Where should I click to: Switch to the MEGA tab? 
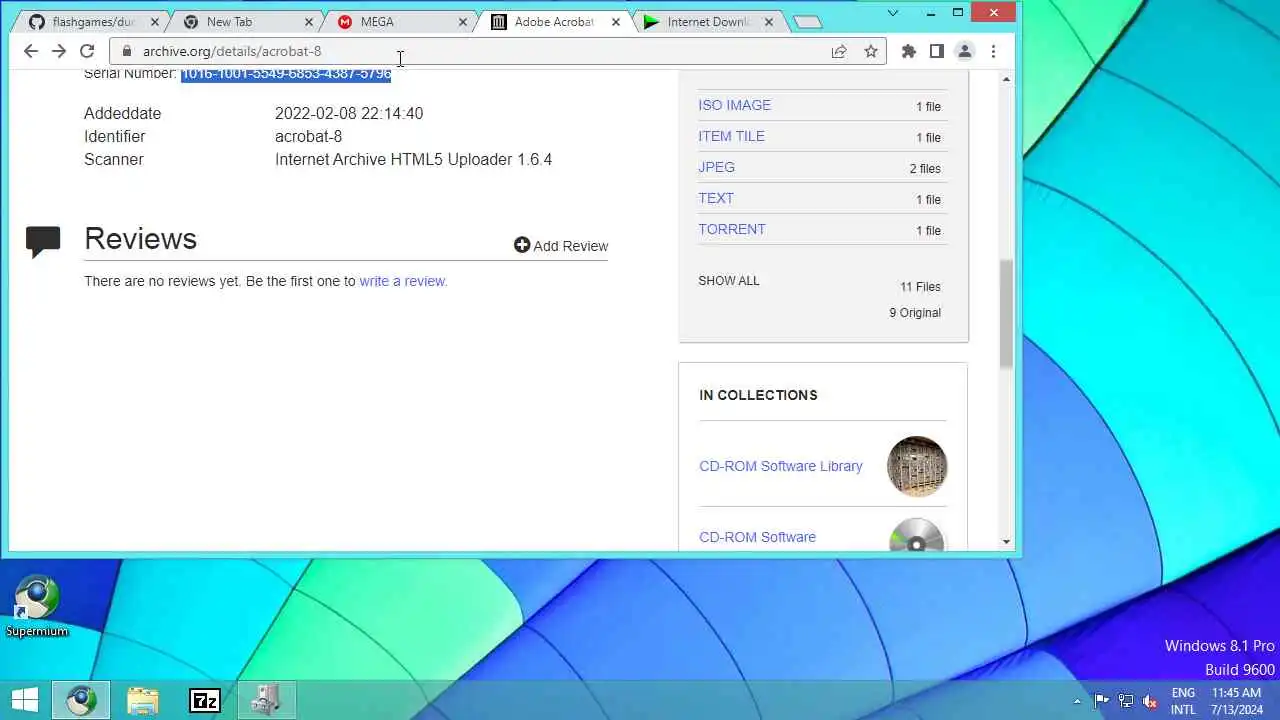[398, 22]
